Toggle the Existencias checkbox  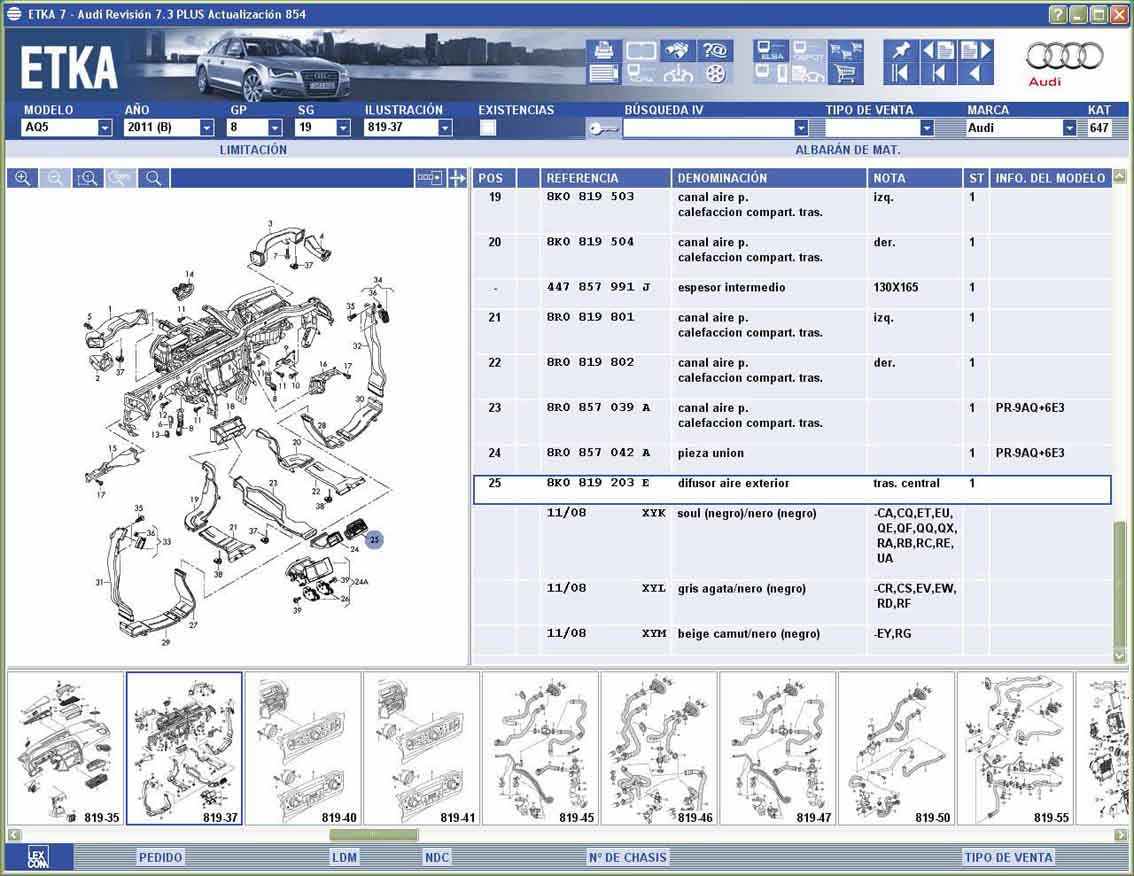(x=488, y=128)
